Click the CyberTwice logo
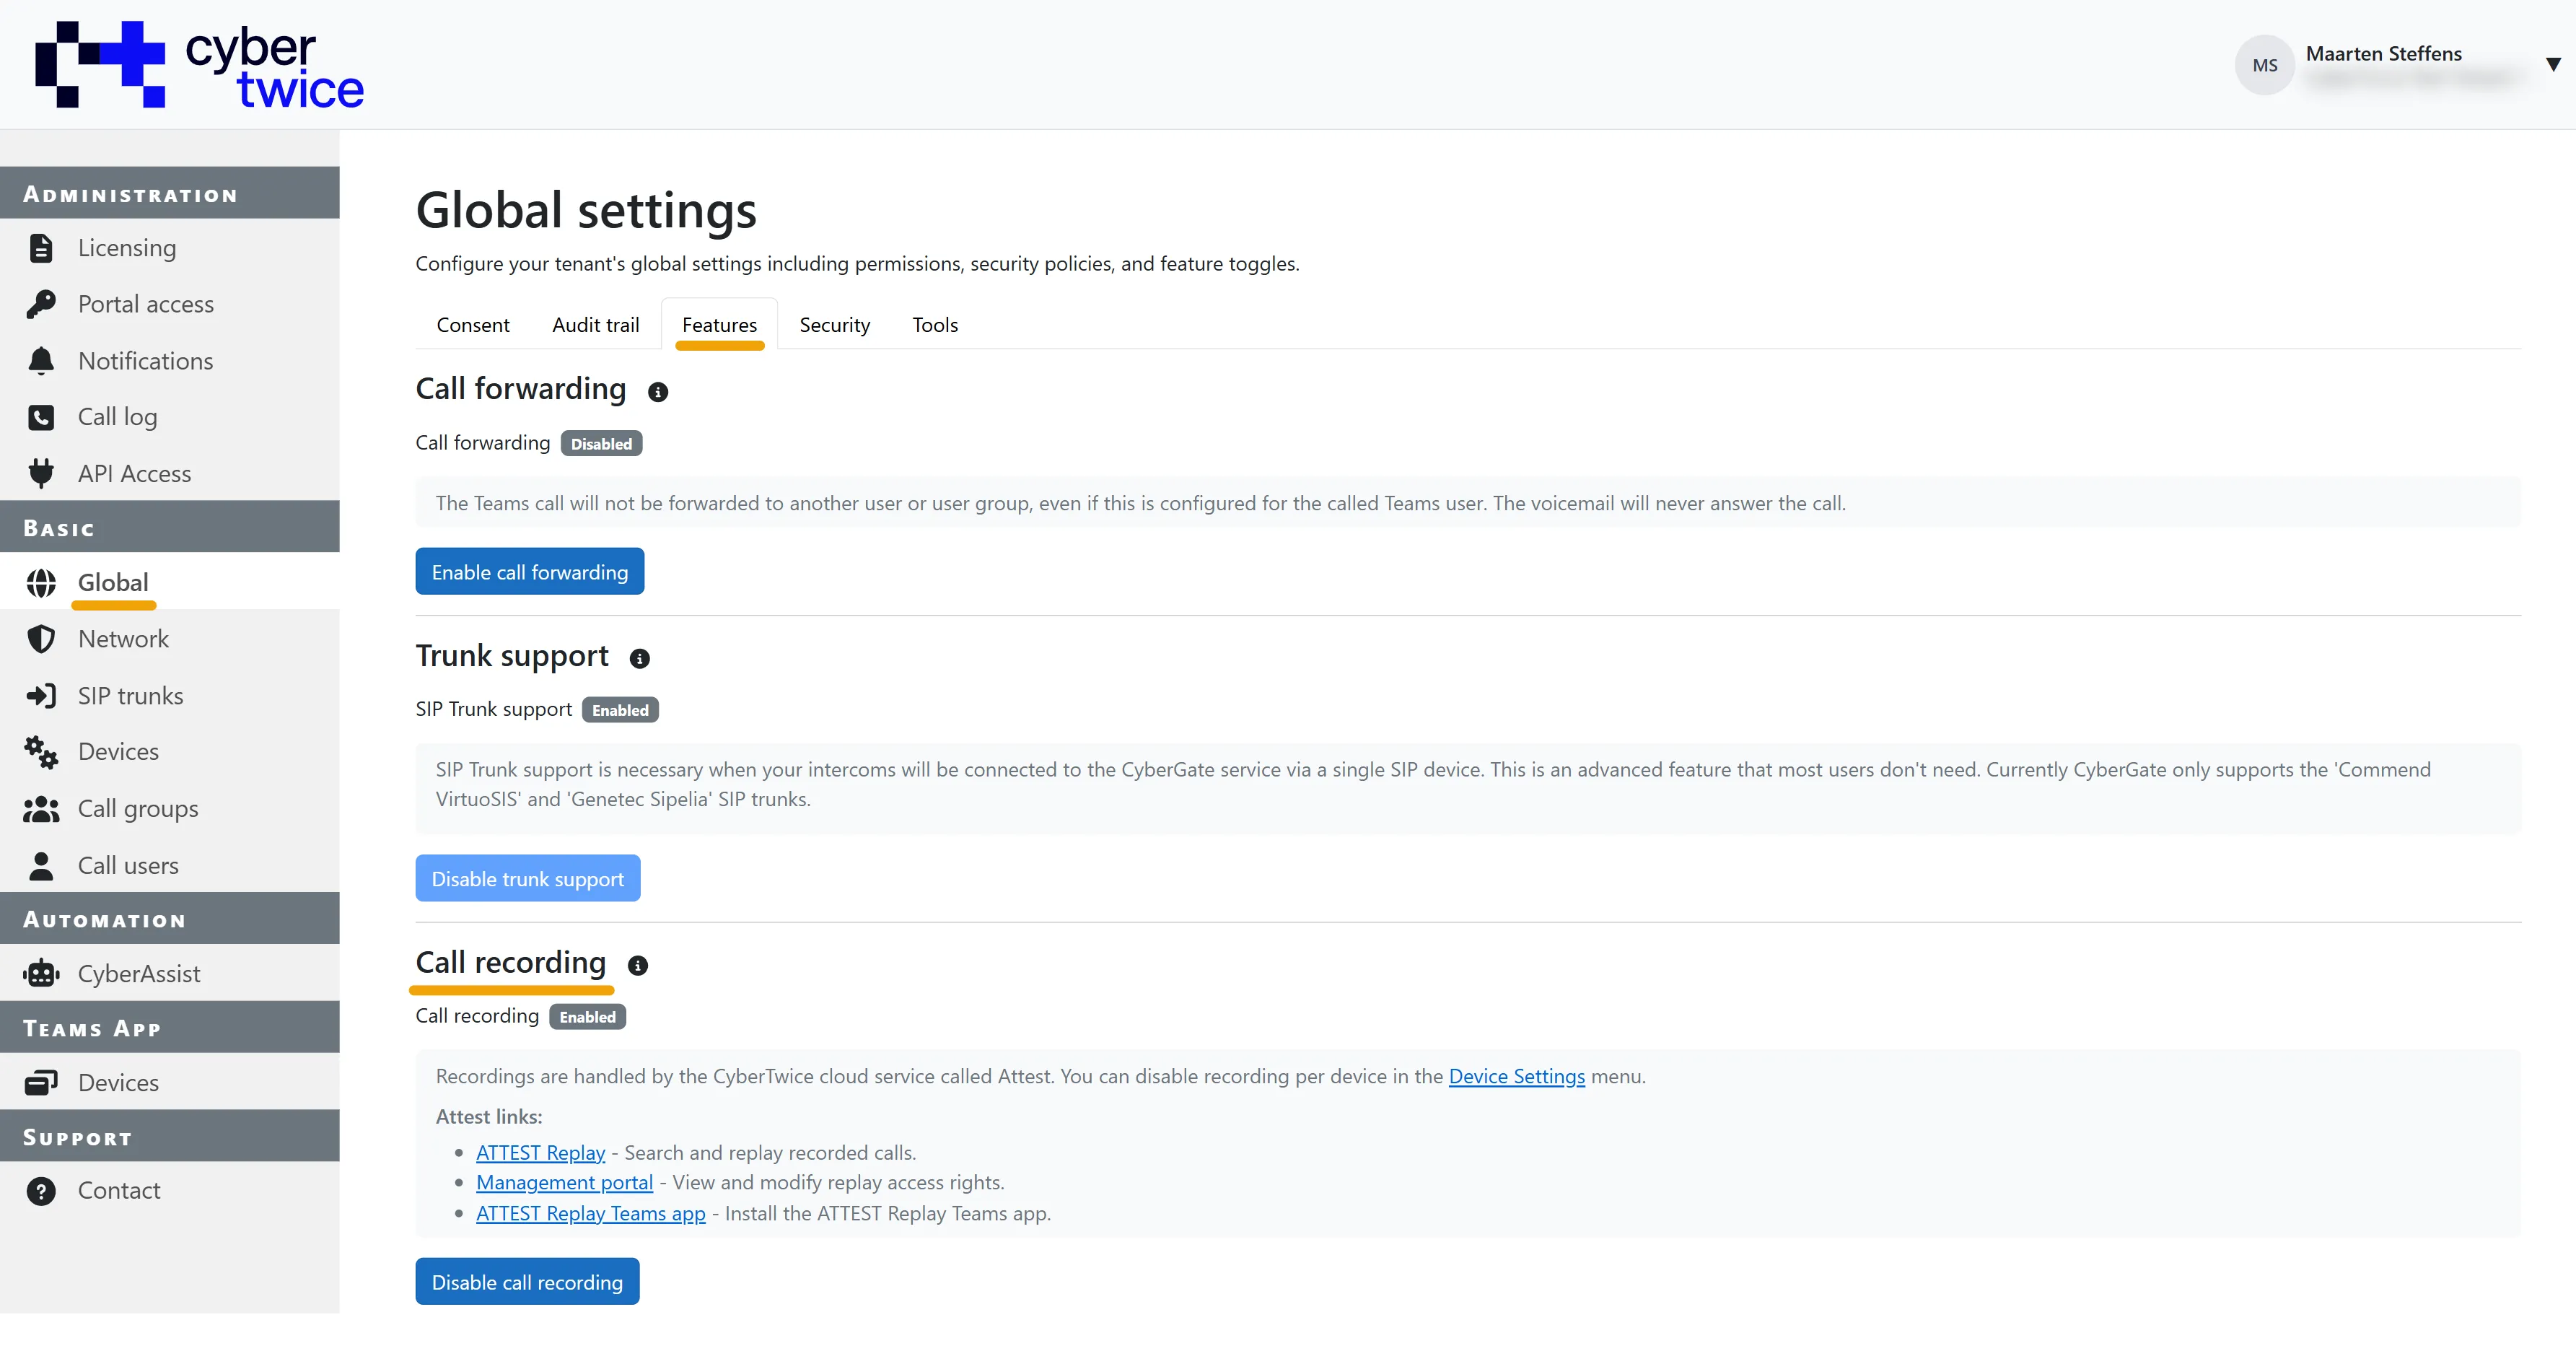The width and height of the screenshot is (2576, 1351). 200,65
